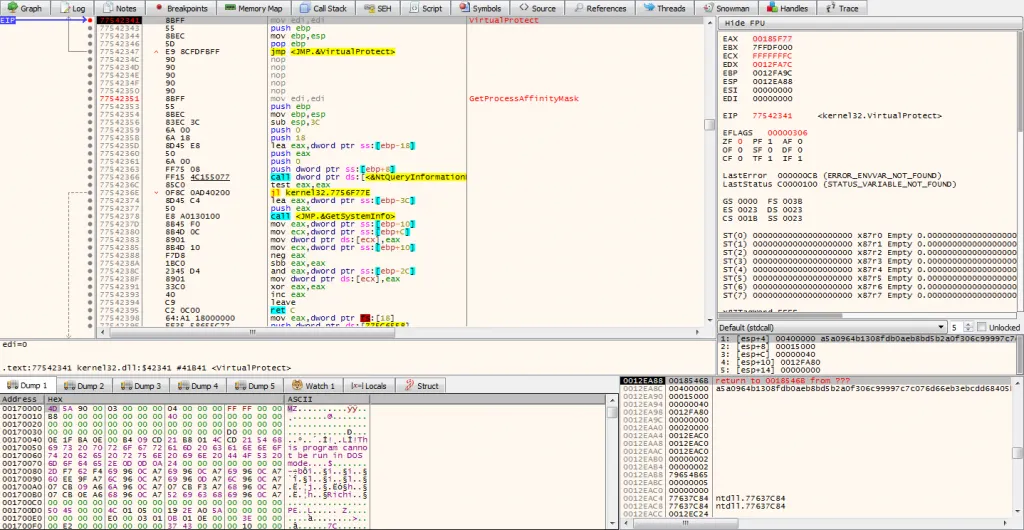The width and height of the screenshot is (1024, 530).
Task: Open the Graph view icon
Action: click(11, 8)
